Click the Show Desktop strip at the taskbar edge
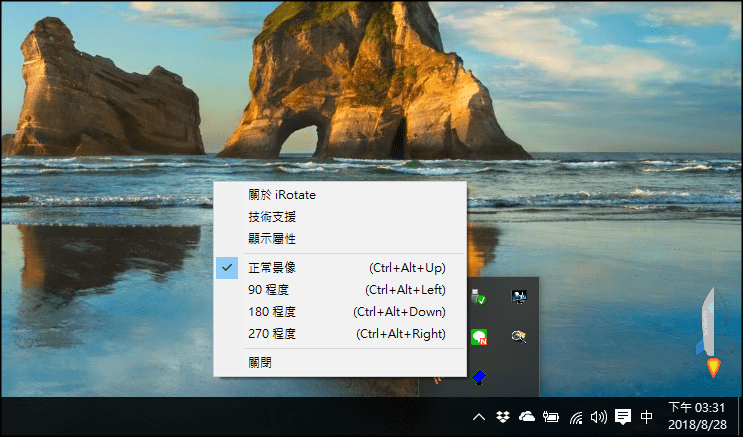 point(740,417)
